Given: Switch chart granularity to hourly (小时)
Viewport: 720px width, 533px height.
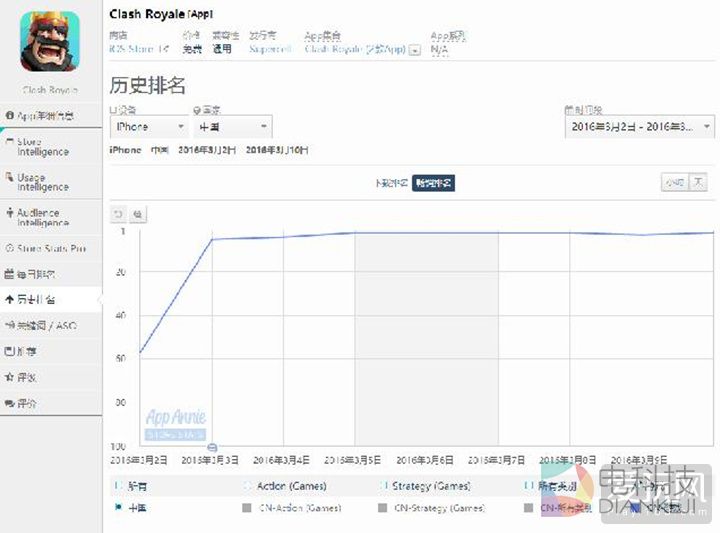Looking at the screenshot, I should pyautogui.click(x=675, y=183).
